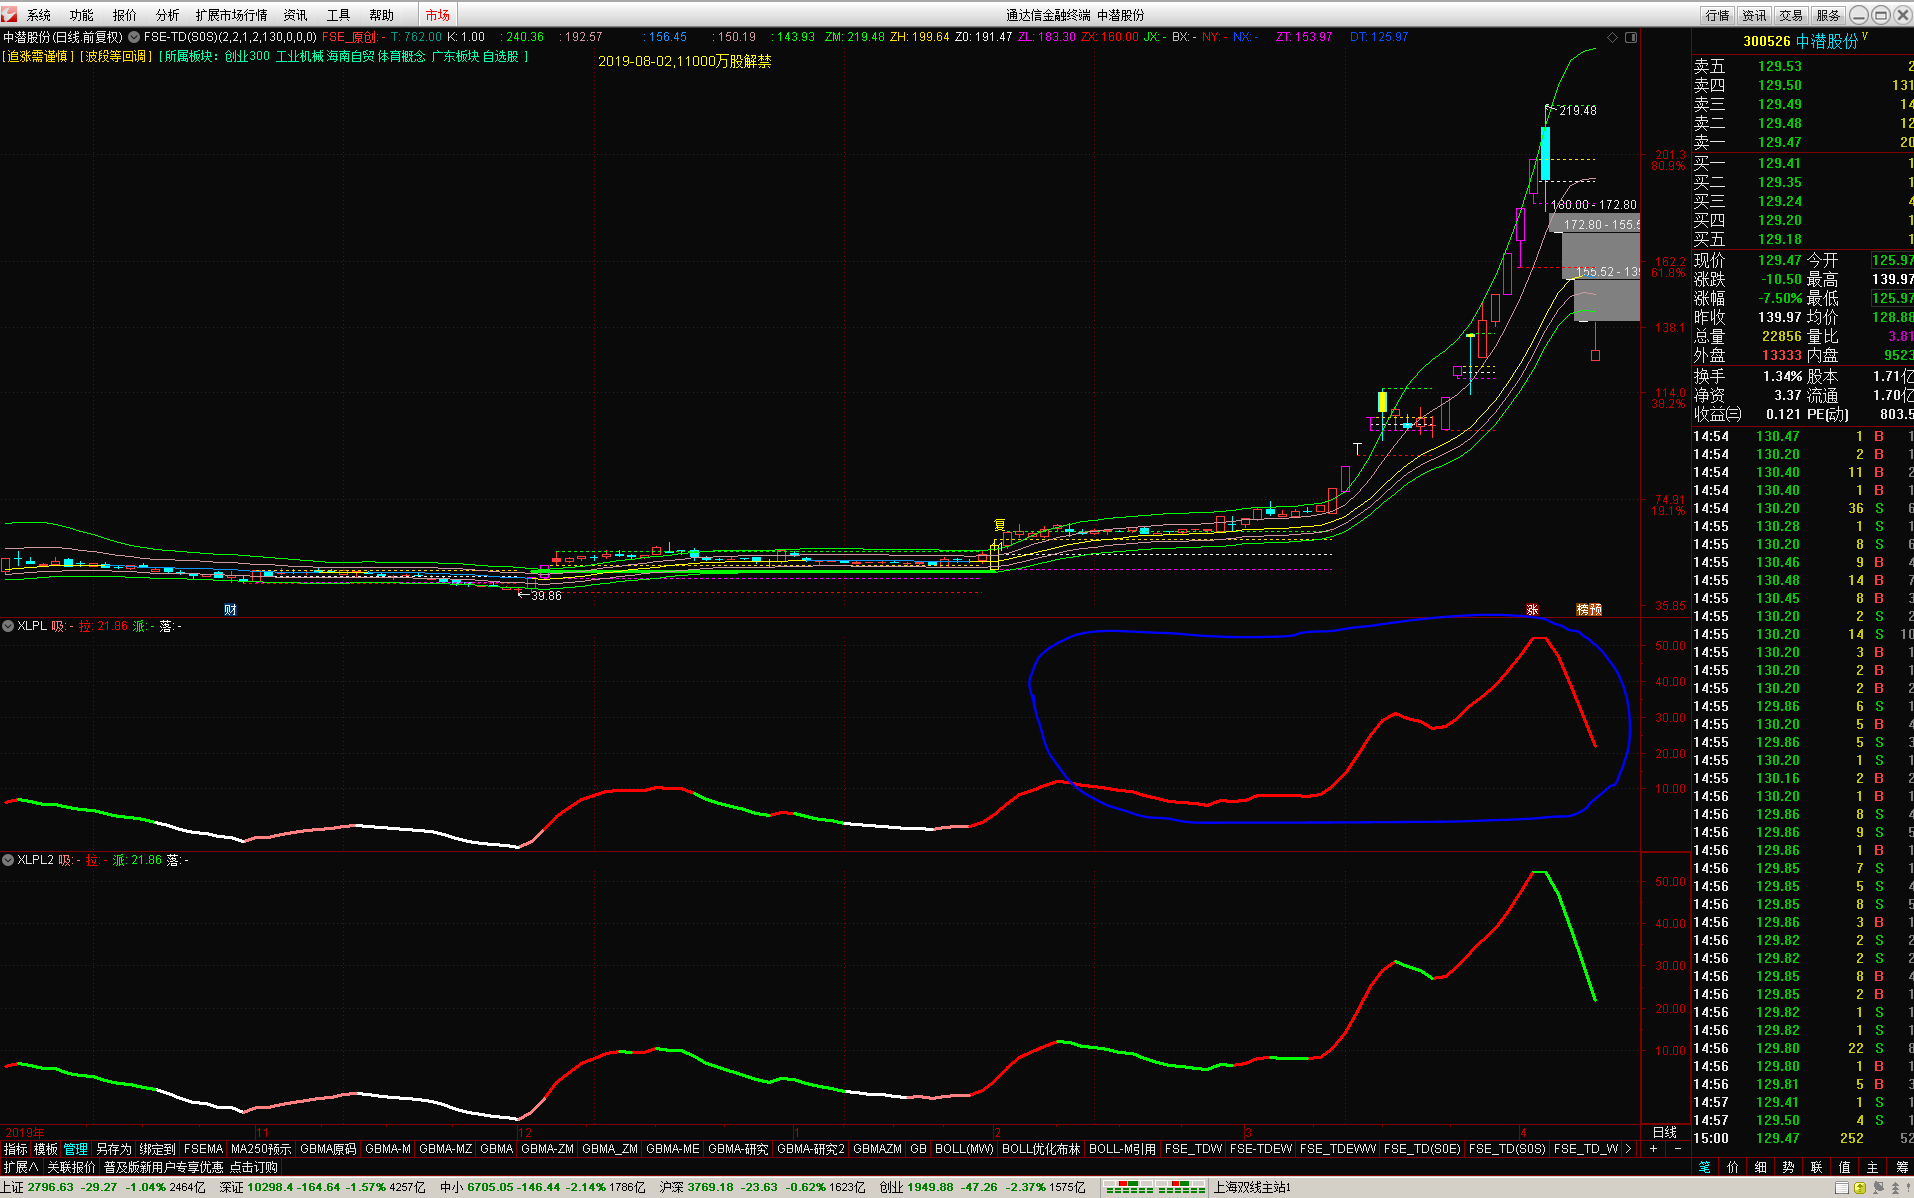Click the 绑定到 button
Image resolution: width=1914 pixels, height=1198 pixels.
coord(158,1149)
